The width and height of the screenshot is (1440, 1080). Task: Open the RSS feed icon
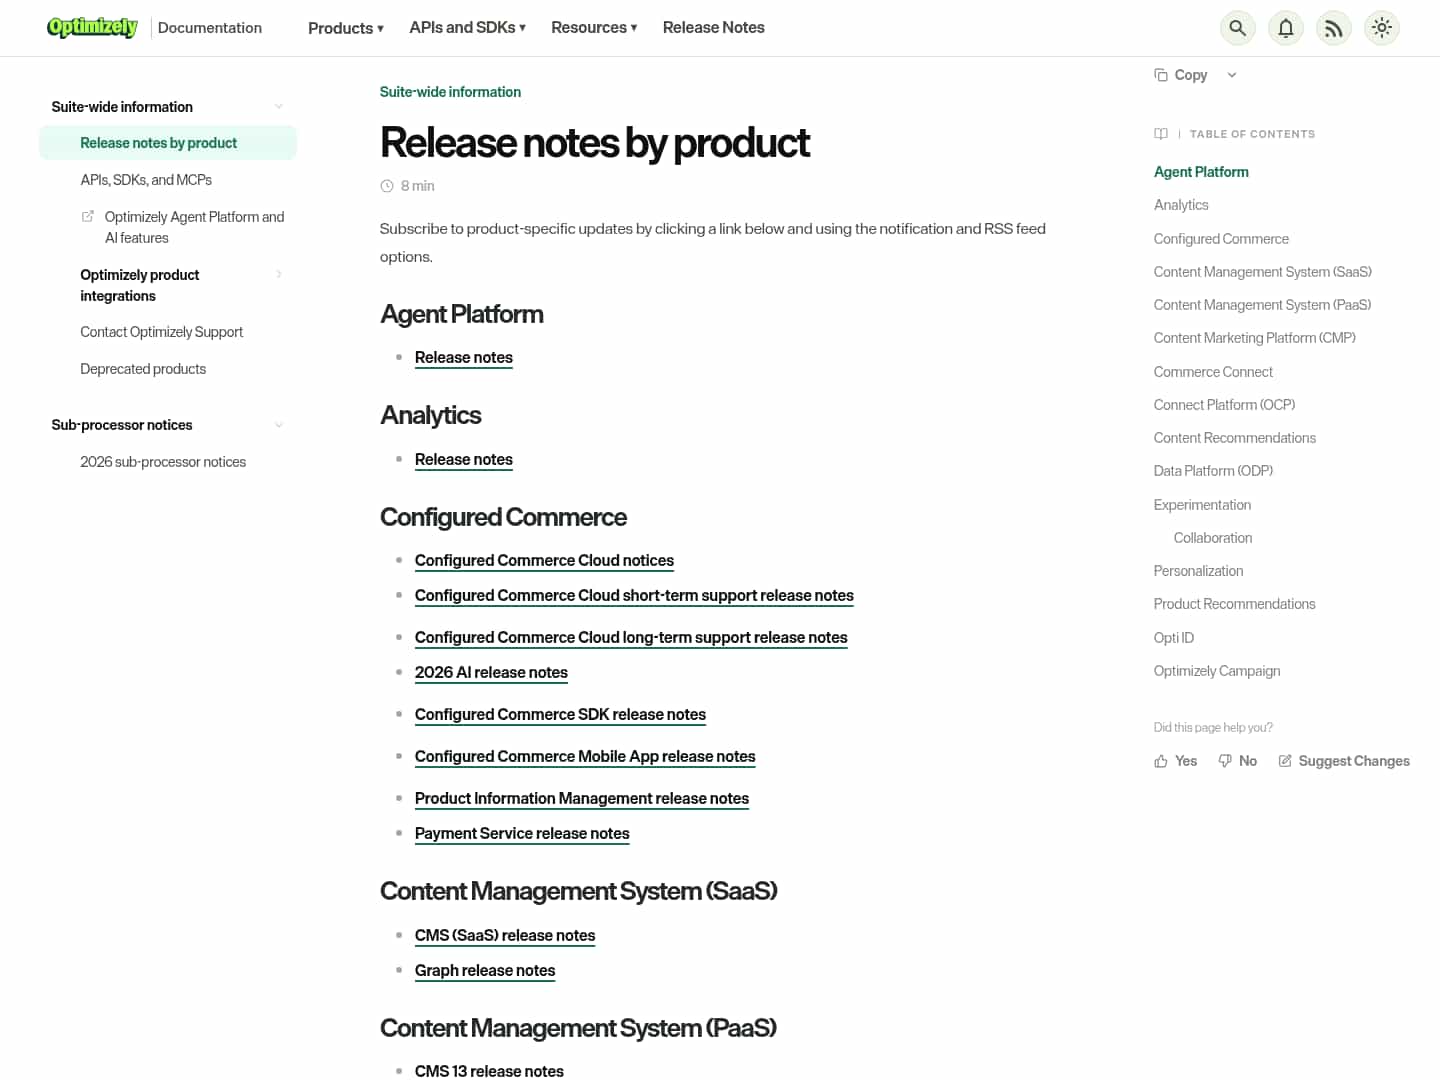pos(1334,28)
